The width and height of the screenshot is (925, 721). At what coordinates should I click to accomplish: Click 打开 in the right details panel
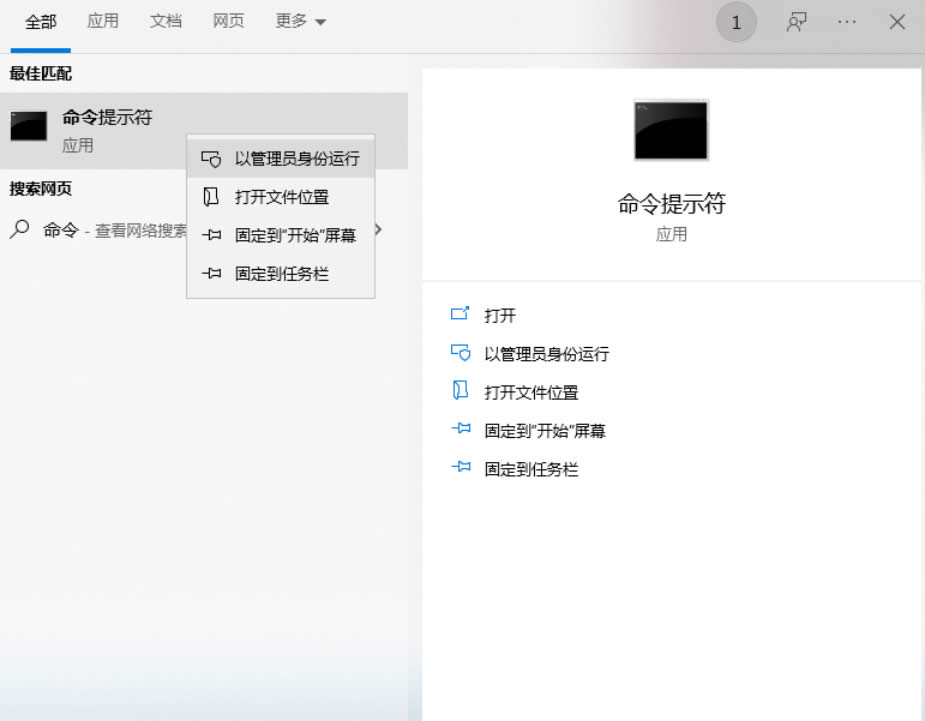tap(500, 315)
